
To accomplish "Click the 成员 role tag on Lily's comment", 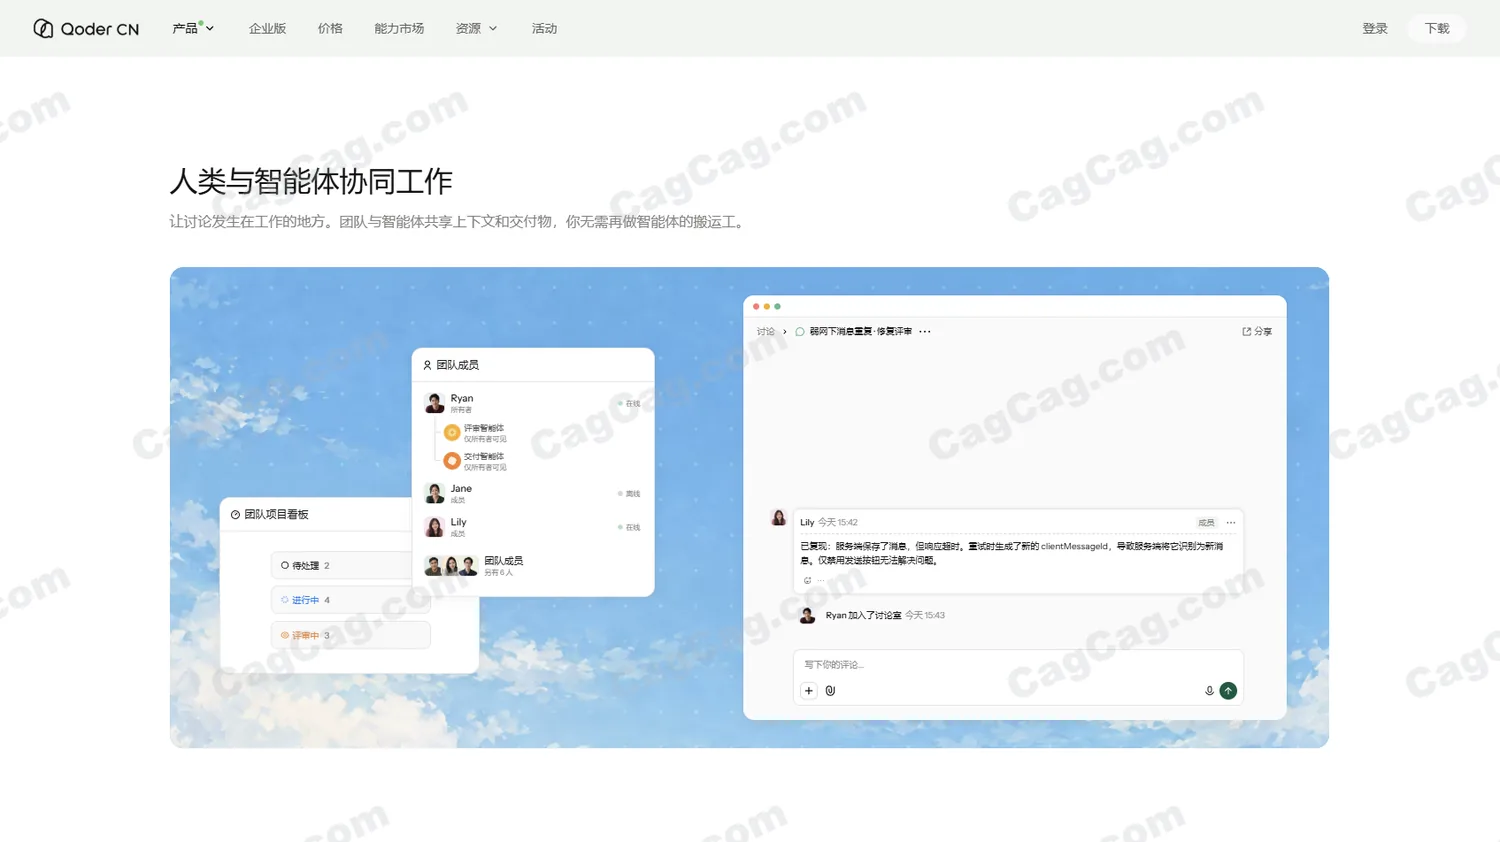I will [1206, 522].
